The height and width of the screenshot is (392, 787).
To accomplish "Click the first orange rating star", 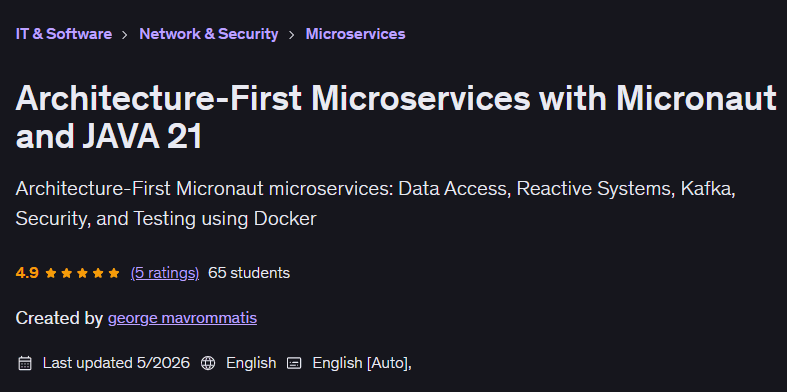I will (x=50, y=273).
